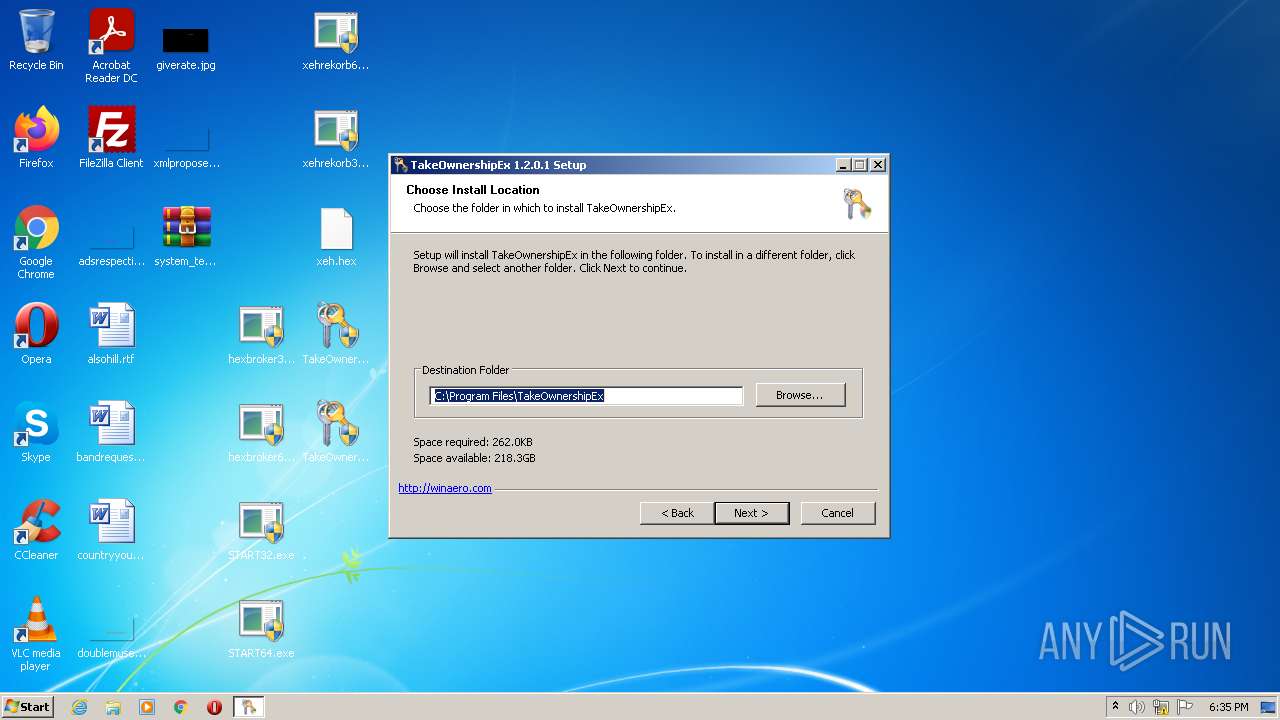The width and height of the screenshot is (1280, 720).
Task: Visit the http://winaero.com link
Action: click(445, 488)
